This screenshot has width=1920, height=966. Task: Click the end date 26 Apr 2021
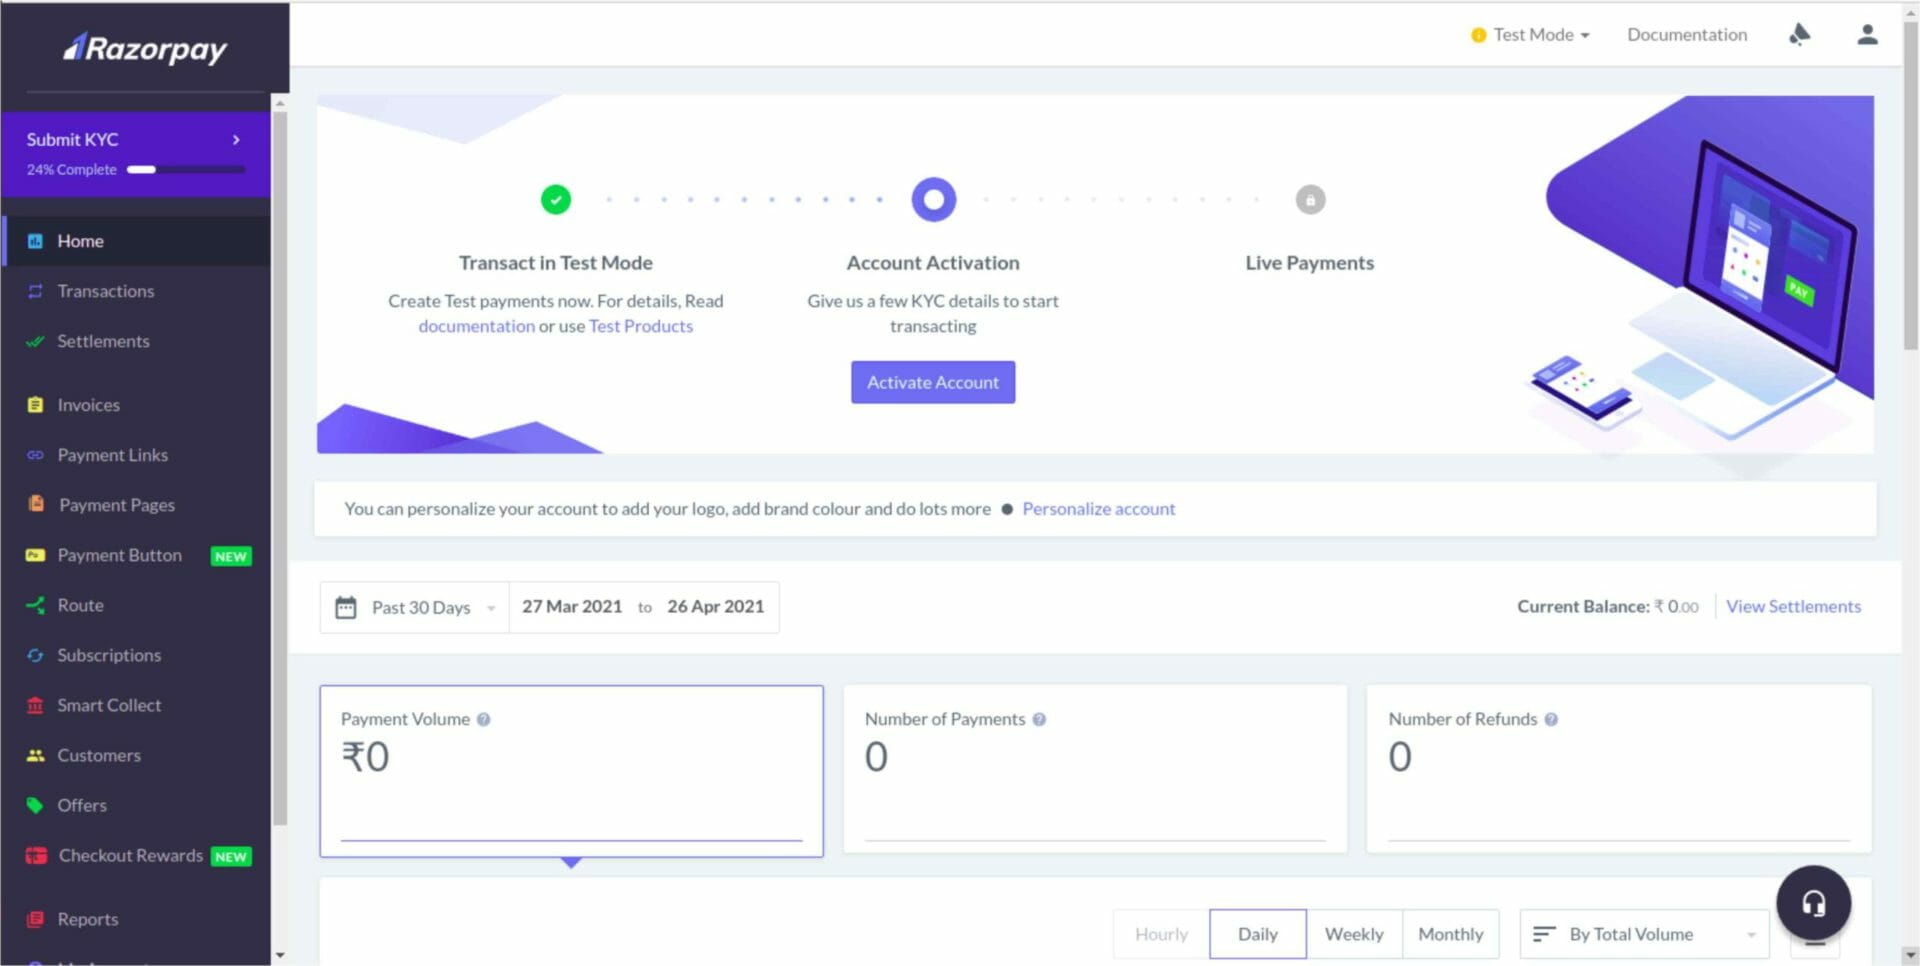tap(716, 607)
